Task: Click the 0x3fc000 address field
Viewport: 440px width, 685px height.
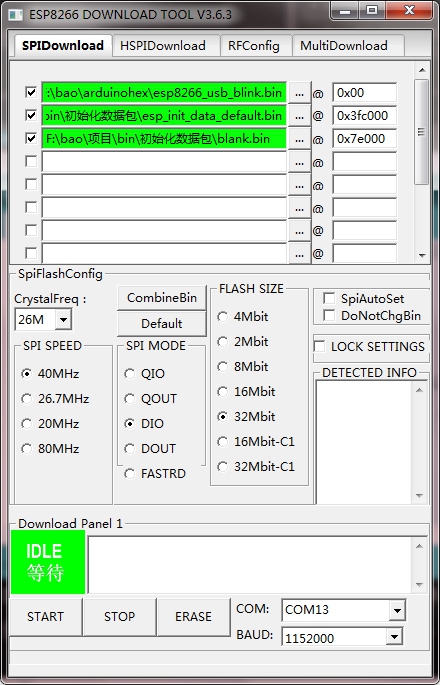Action: pyautogui.click(x=364, y=116)
